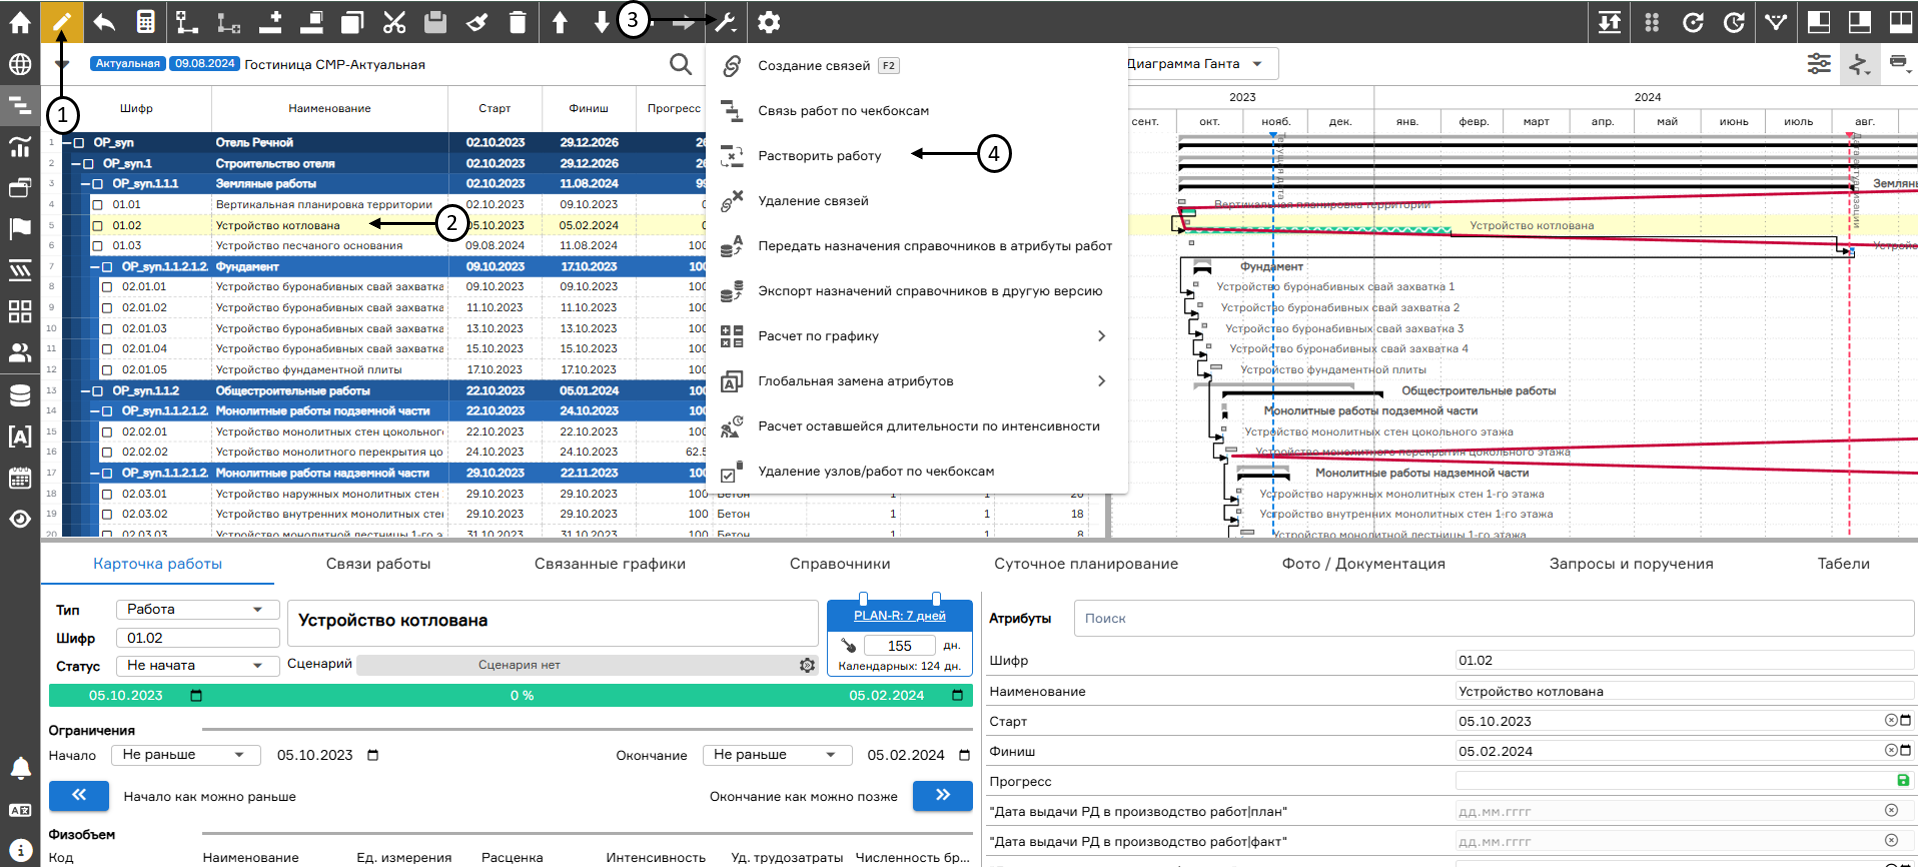Select Связь работ по чекбоксам
Image resolution: width=1918 pixels, height=867 pixels.
click(x=916, y=111)
